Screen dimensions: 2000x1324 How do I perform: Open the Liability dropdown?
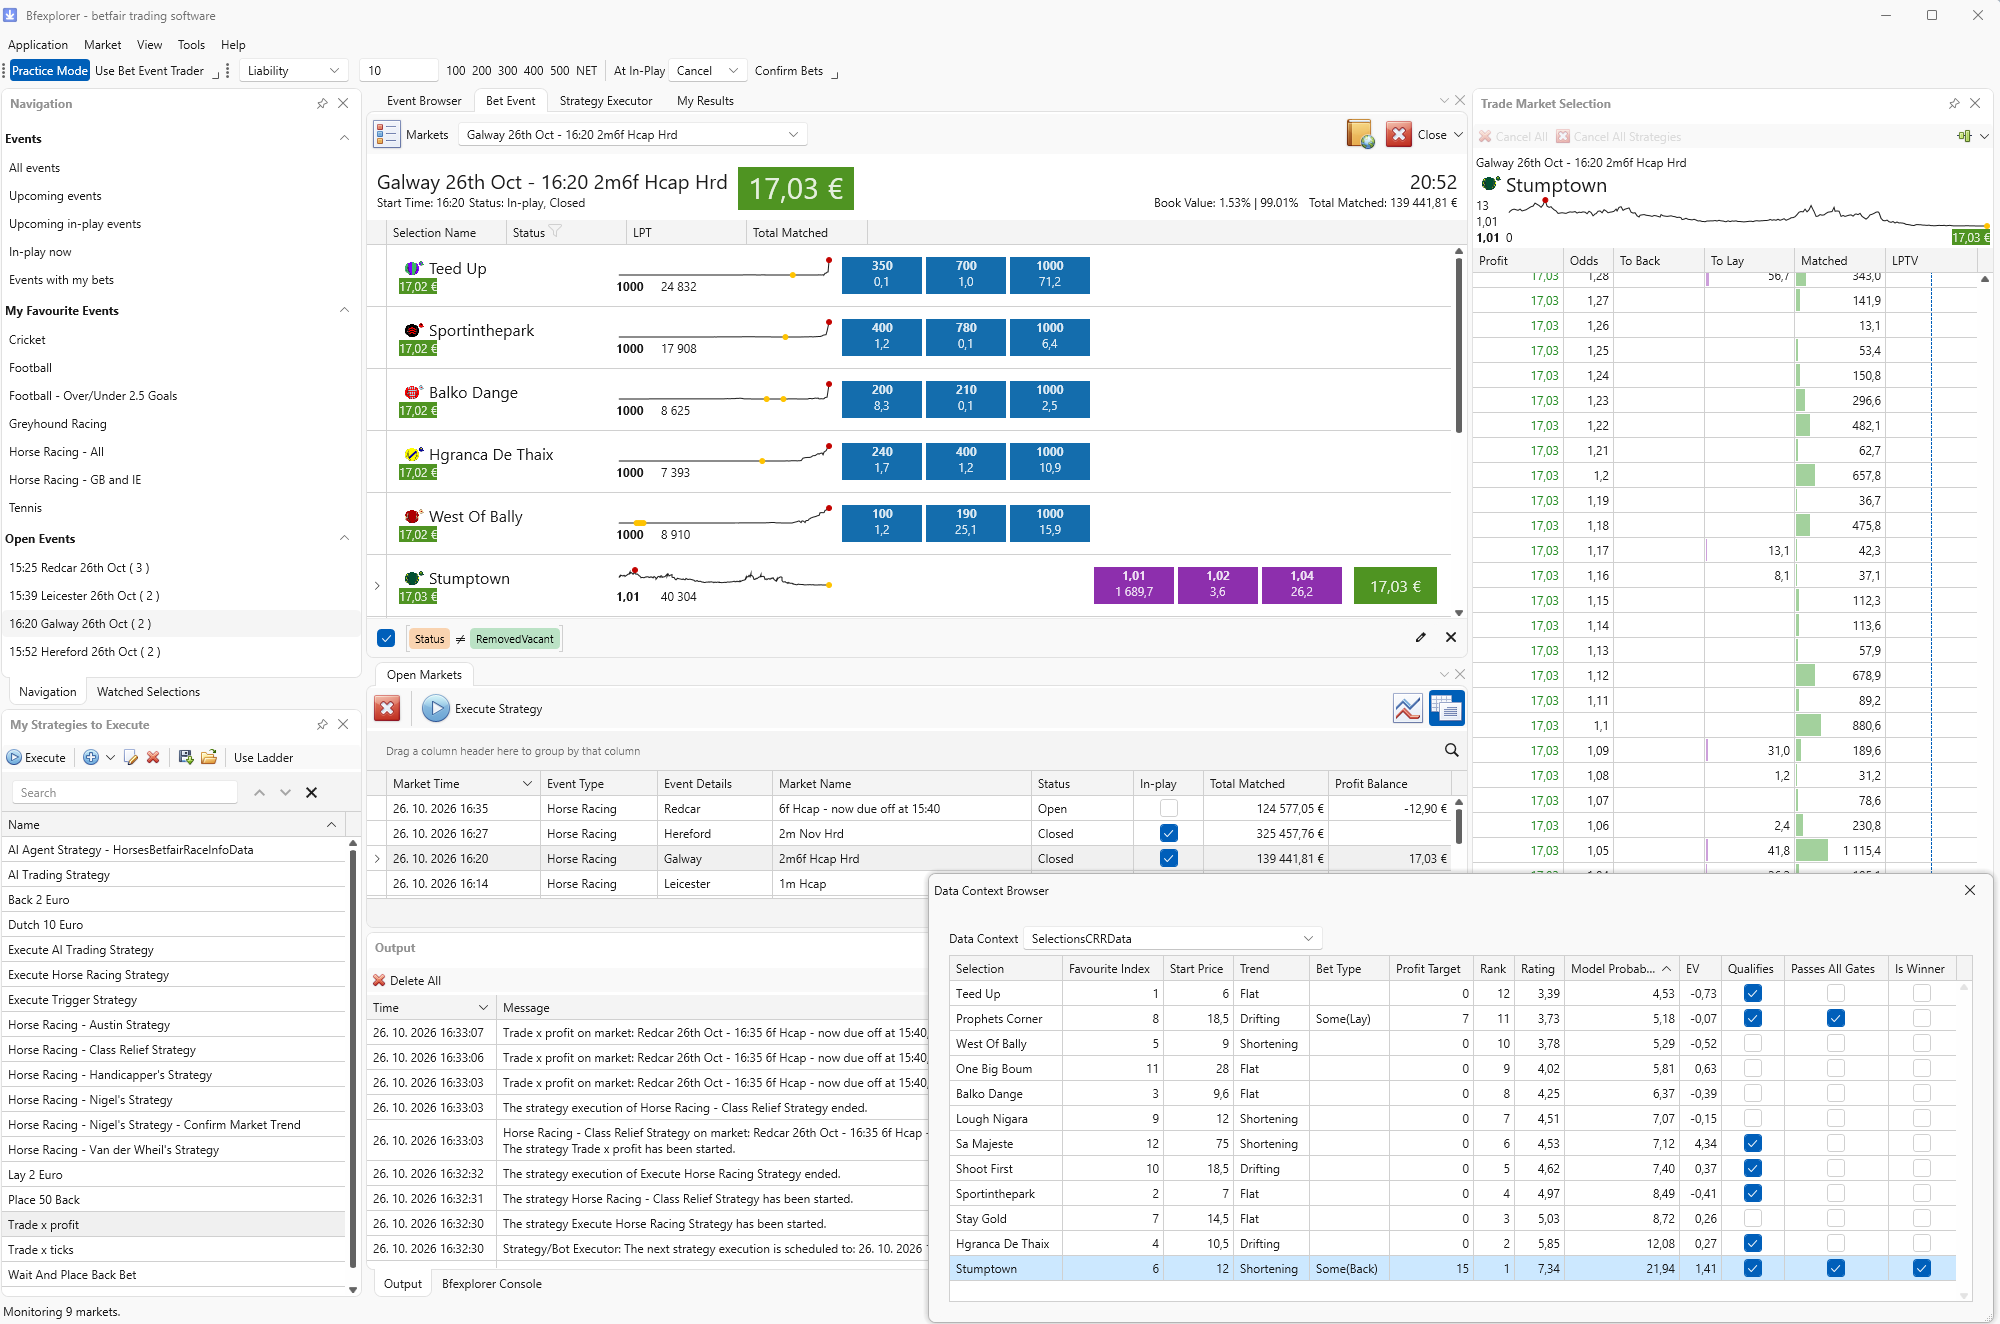[x=294, y=70]
